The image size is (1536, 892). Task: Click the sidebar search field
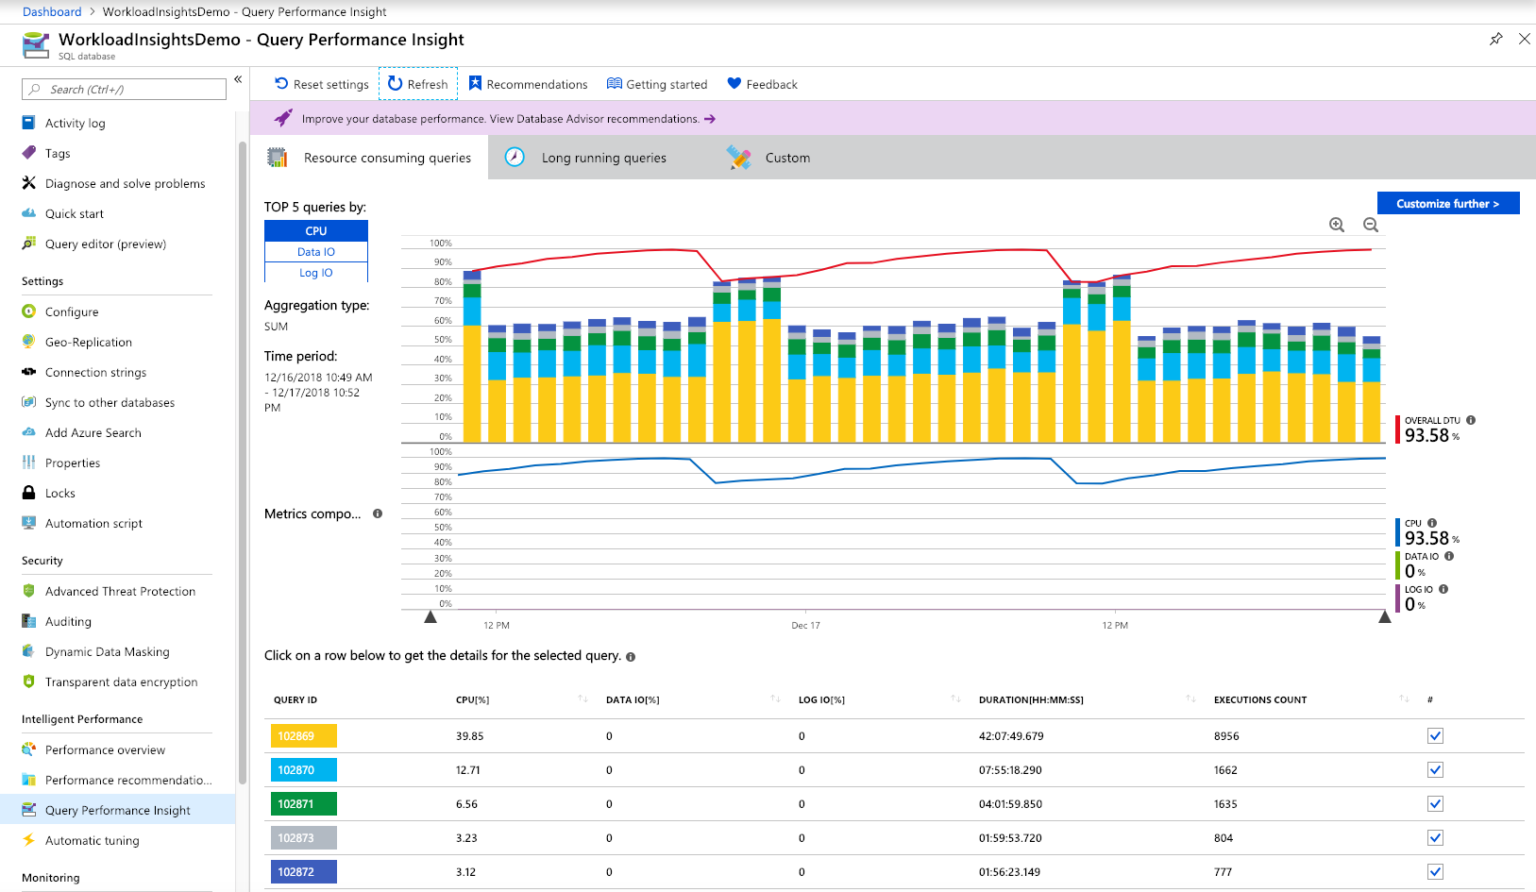pos(123,89)
